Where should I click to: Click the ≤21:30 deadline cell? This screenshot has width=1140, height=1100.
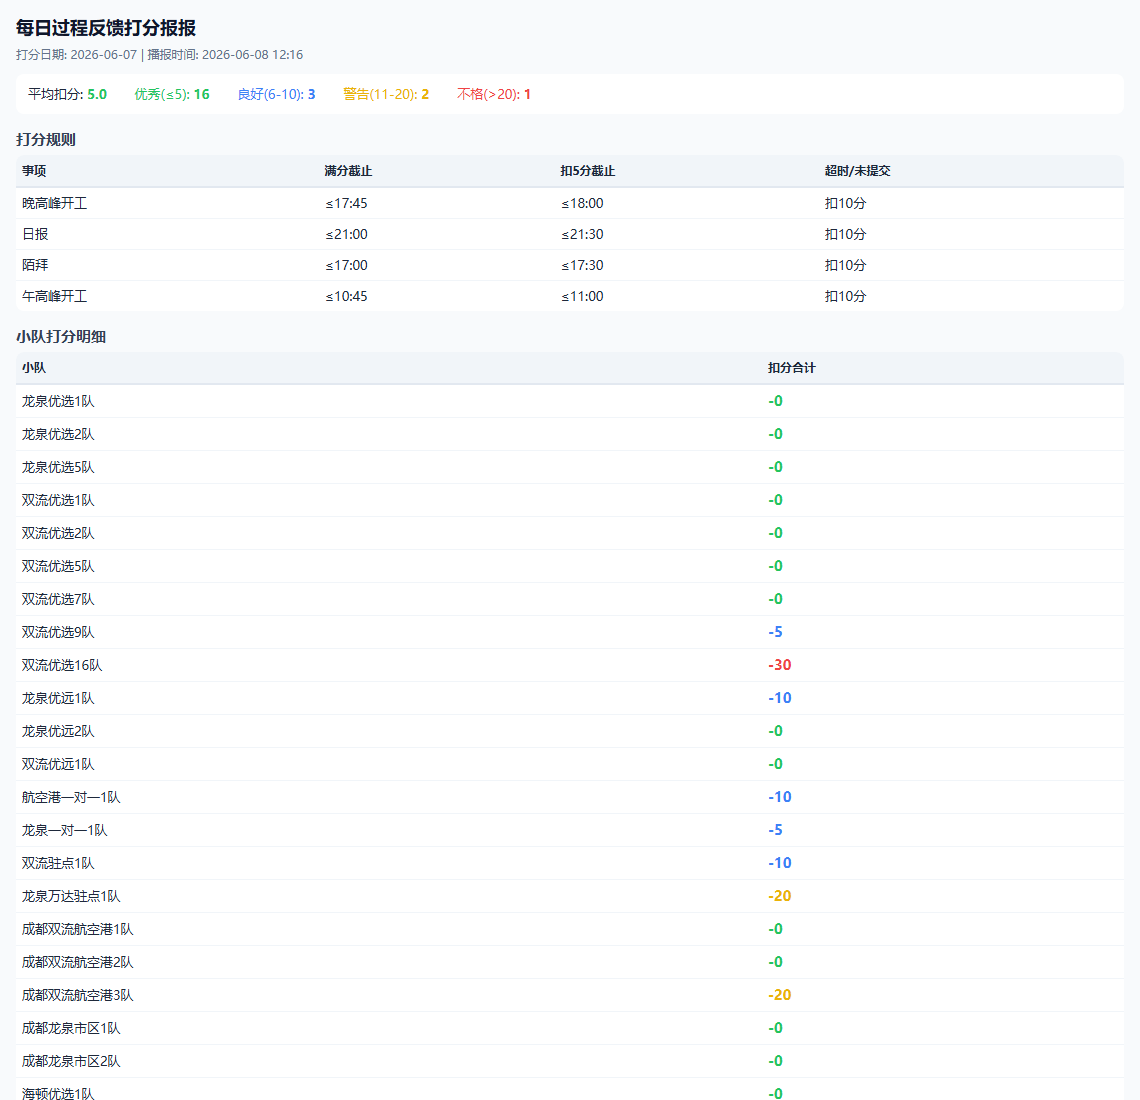coord(582,234)
